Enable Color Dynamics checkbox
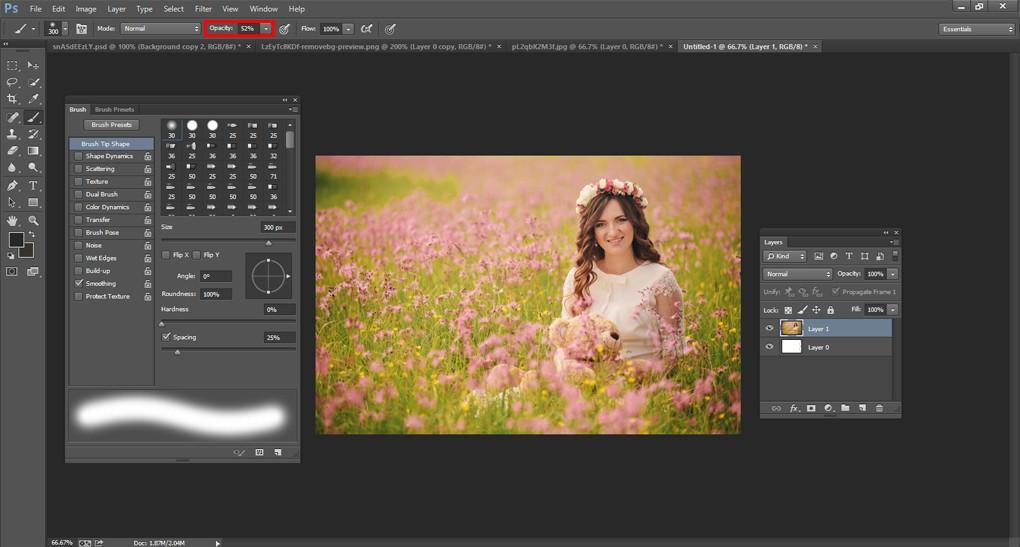This screenshot has width=1020, height=547. point(79,207)
